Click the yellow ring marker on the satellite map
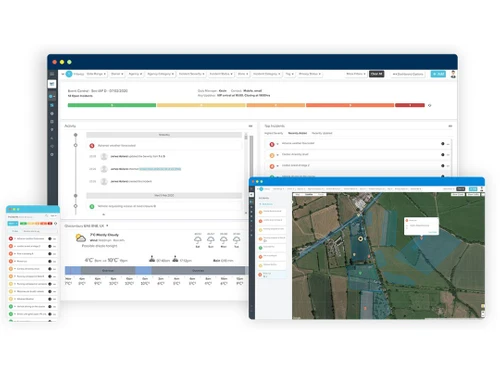Screen dimensions: 500x375 click(360, 239)
